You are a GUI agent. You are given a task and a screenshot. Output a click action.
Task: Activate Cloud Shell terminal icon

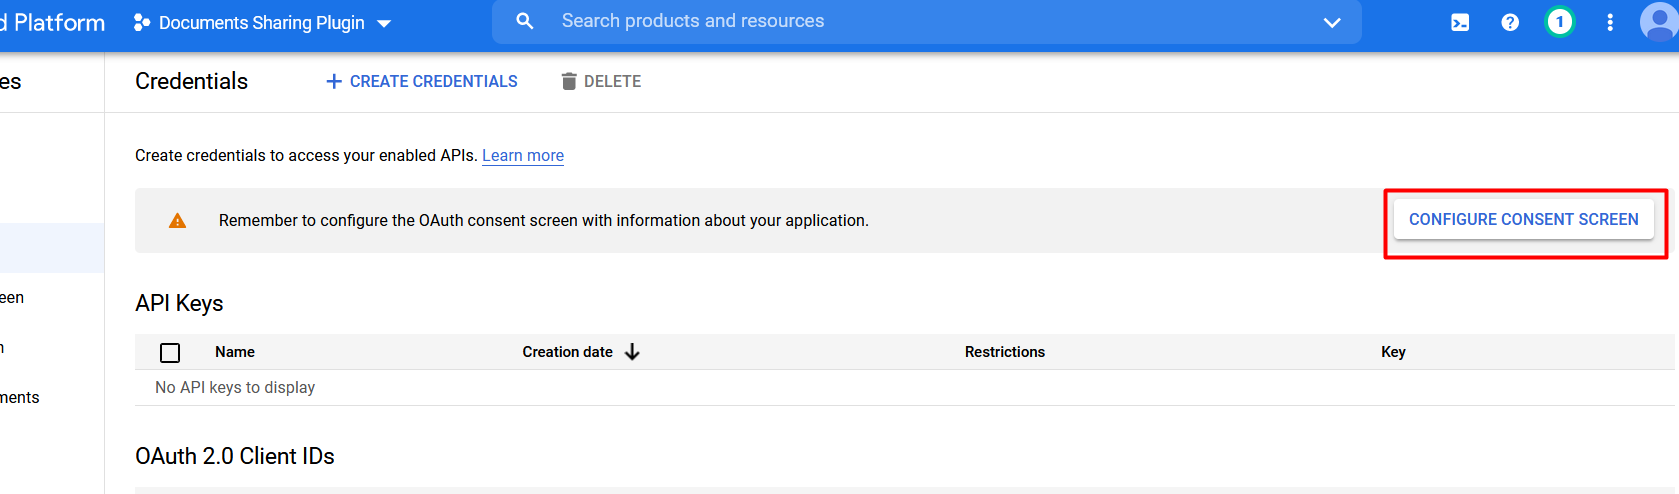point(1460,22)
